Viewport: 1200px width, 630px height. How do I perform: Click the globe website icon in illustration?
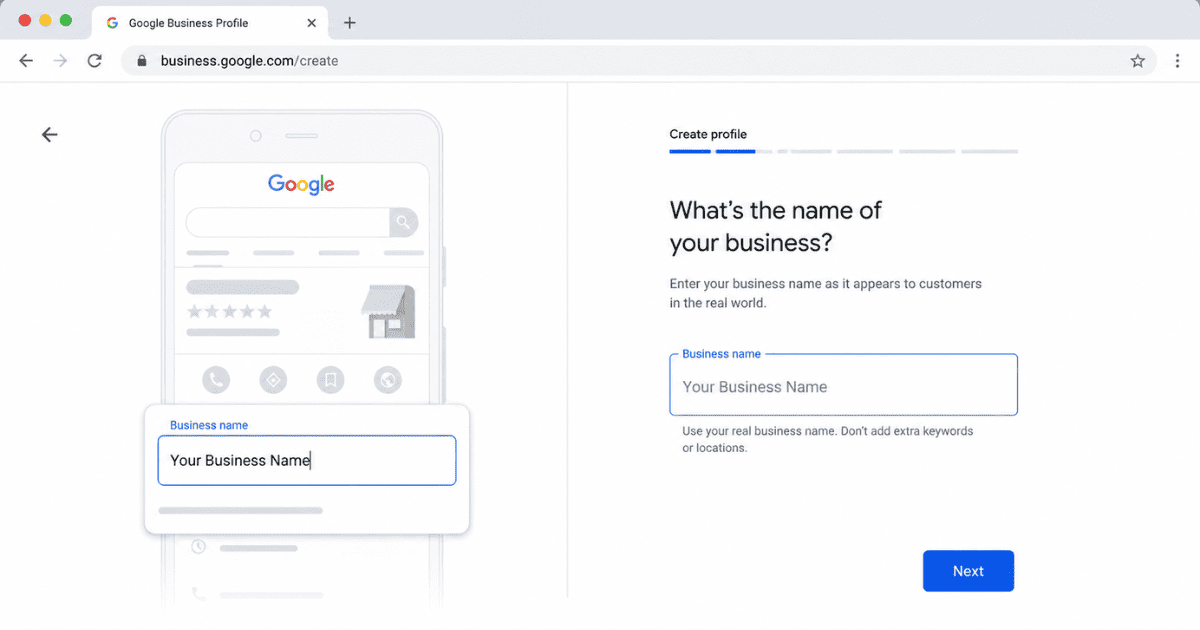pyautogui.click(x=387, y=380)
